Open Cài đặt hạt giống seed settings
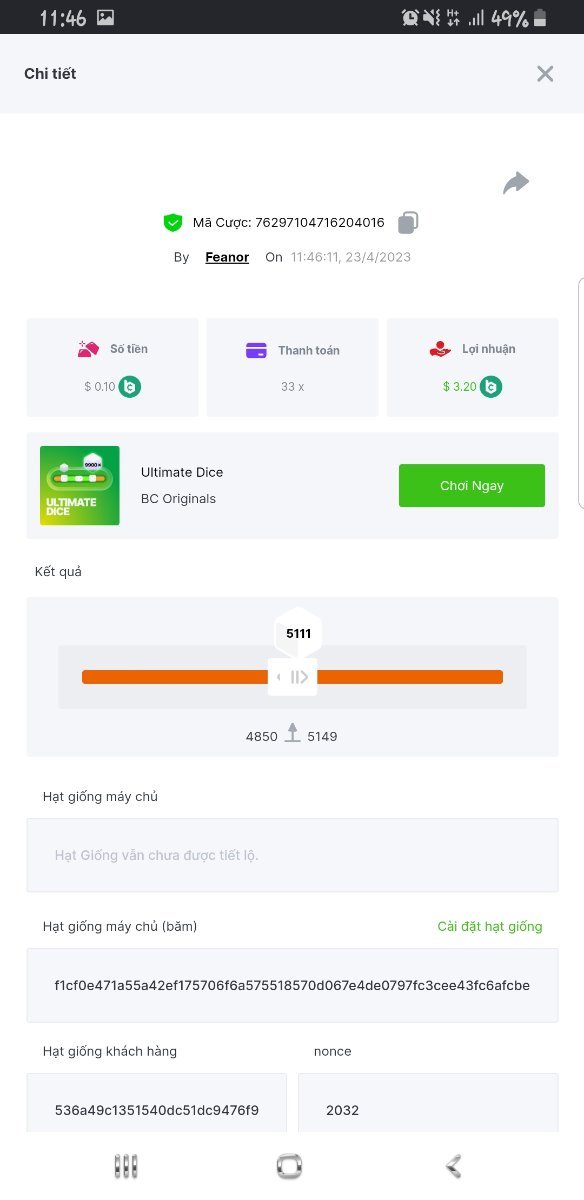The height and width of the screenshot is (1200, 584). coord(490,926)
